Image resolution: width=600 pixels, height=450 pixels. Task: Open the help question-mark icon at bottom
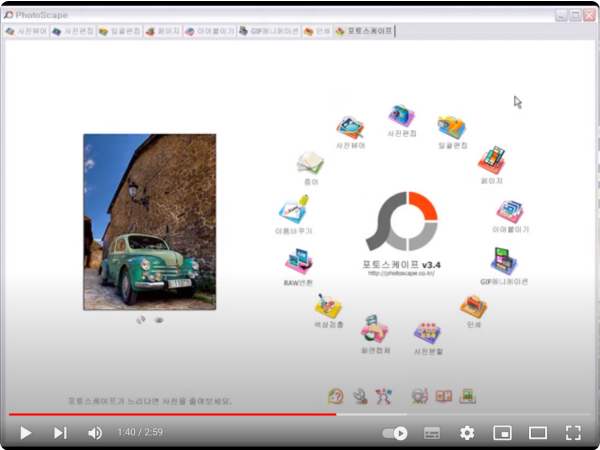coord(336,396)
